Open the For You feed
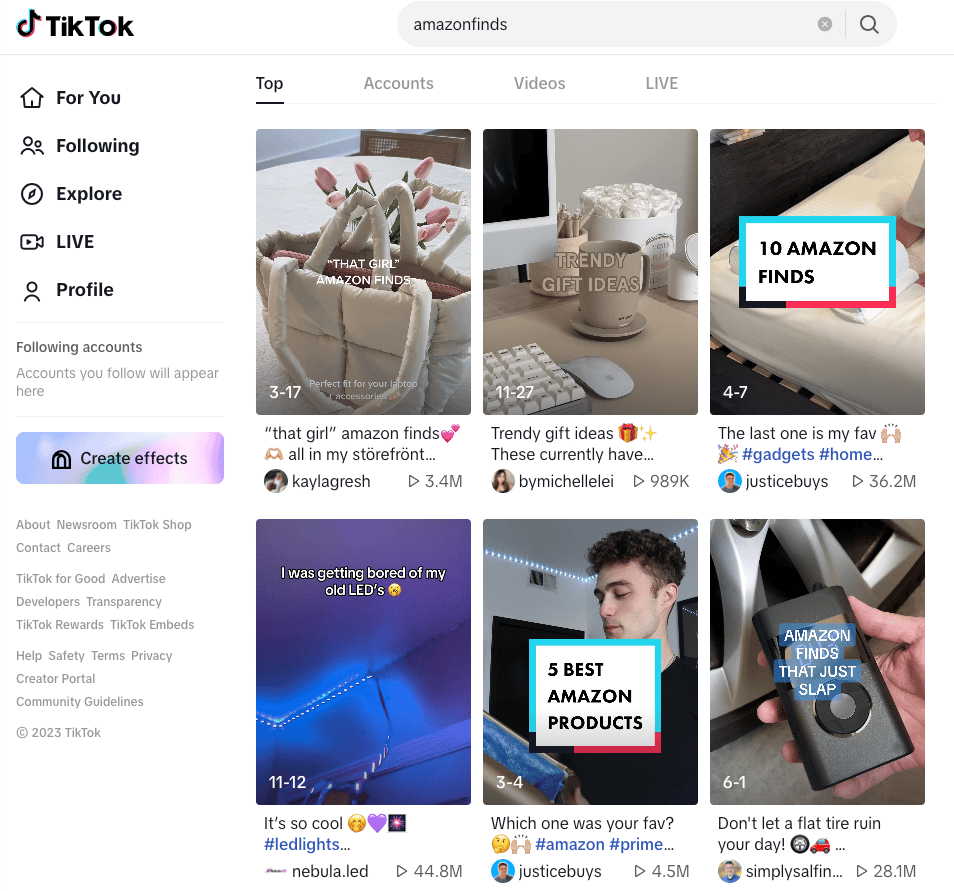 (x=71, y=97)
